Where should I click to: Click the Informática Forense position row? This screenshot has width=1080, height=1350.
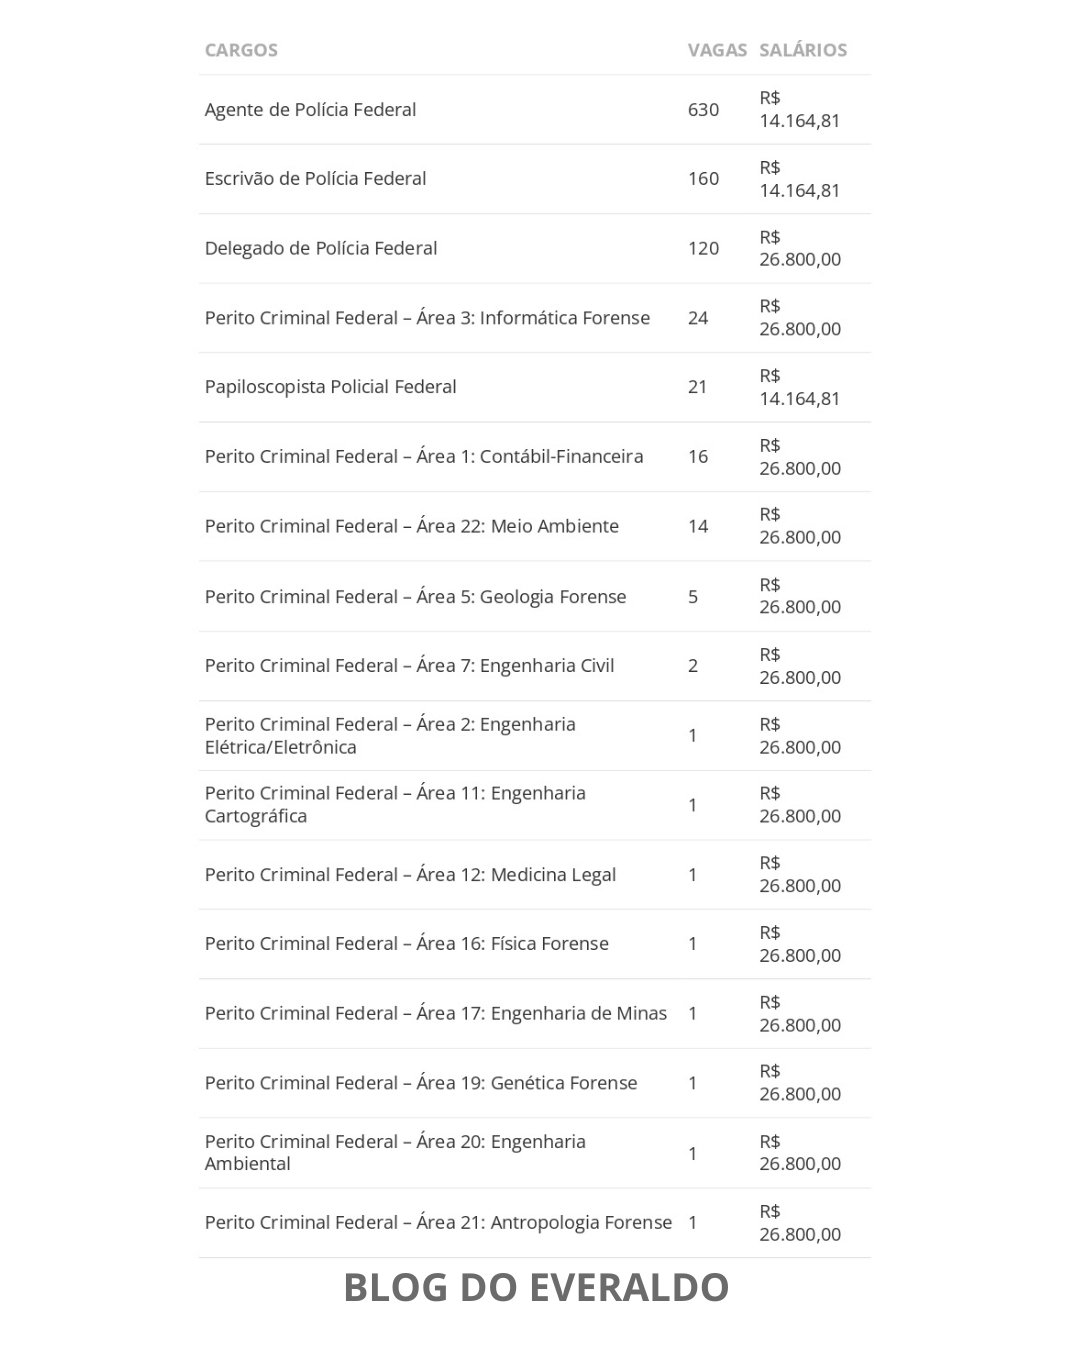(427, 318)
